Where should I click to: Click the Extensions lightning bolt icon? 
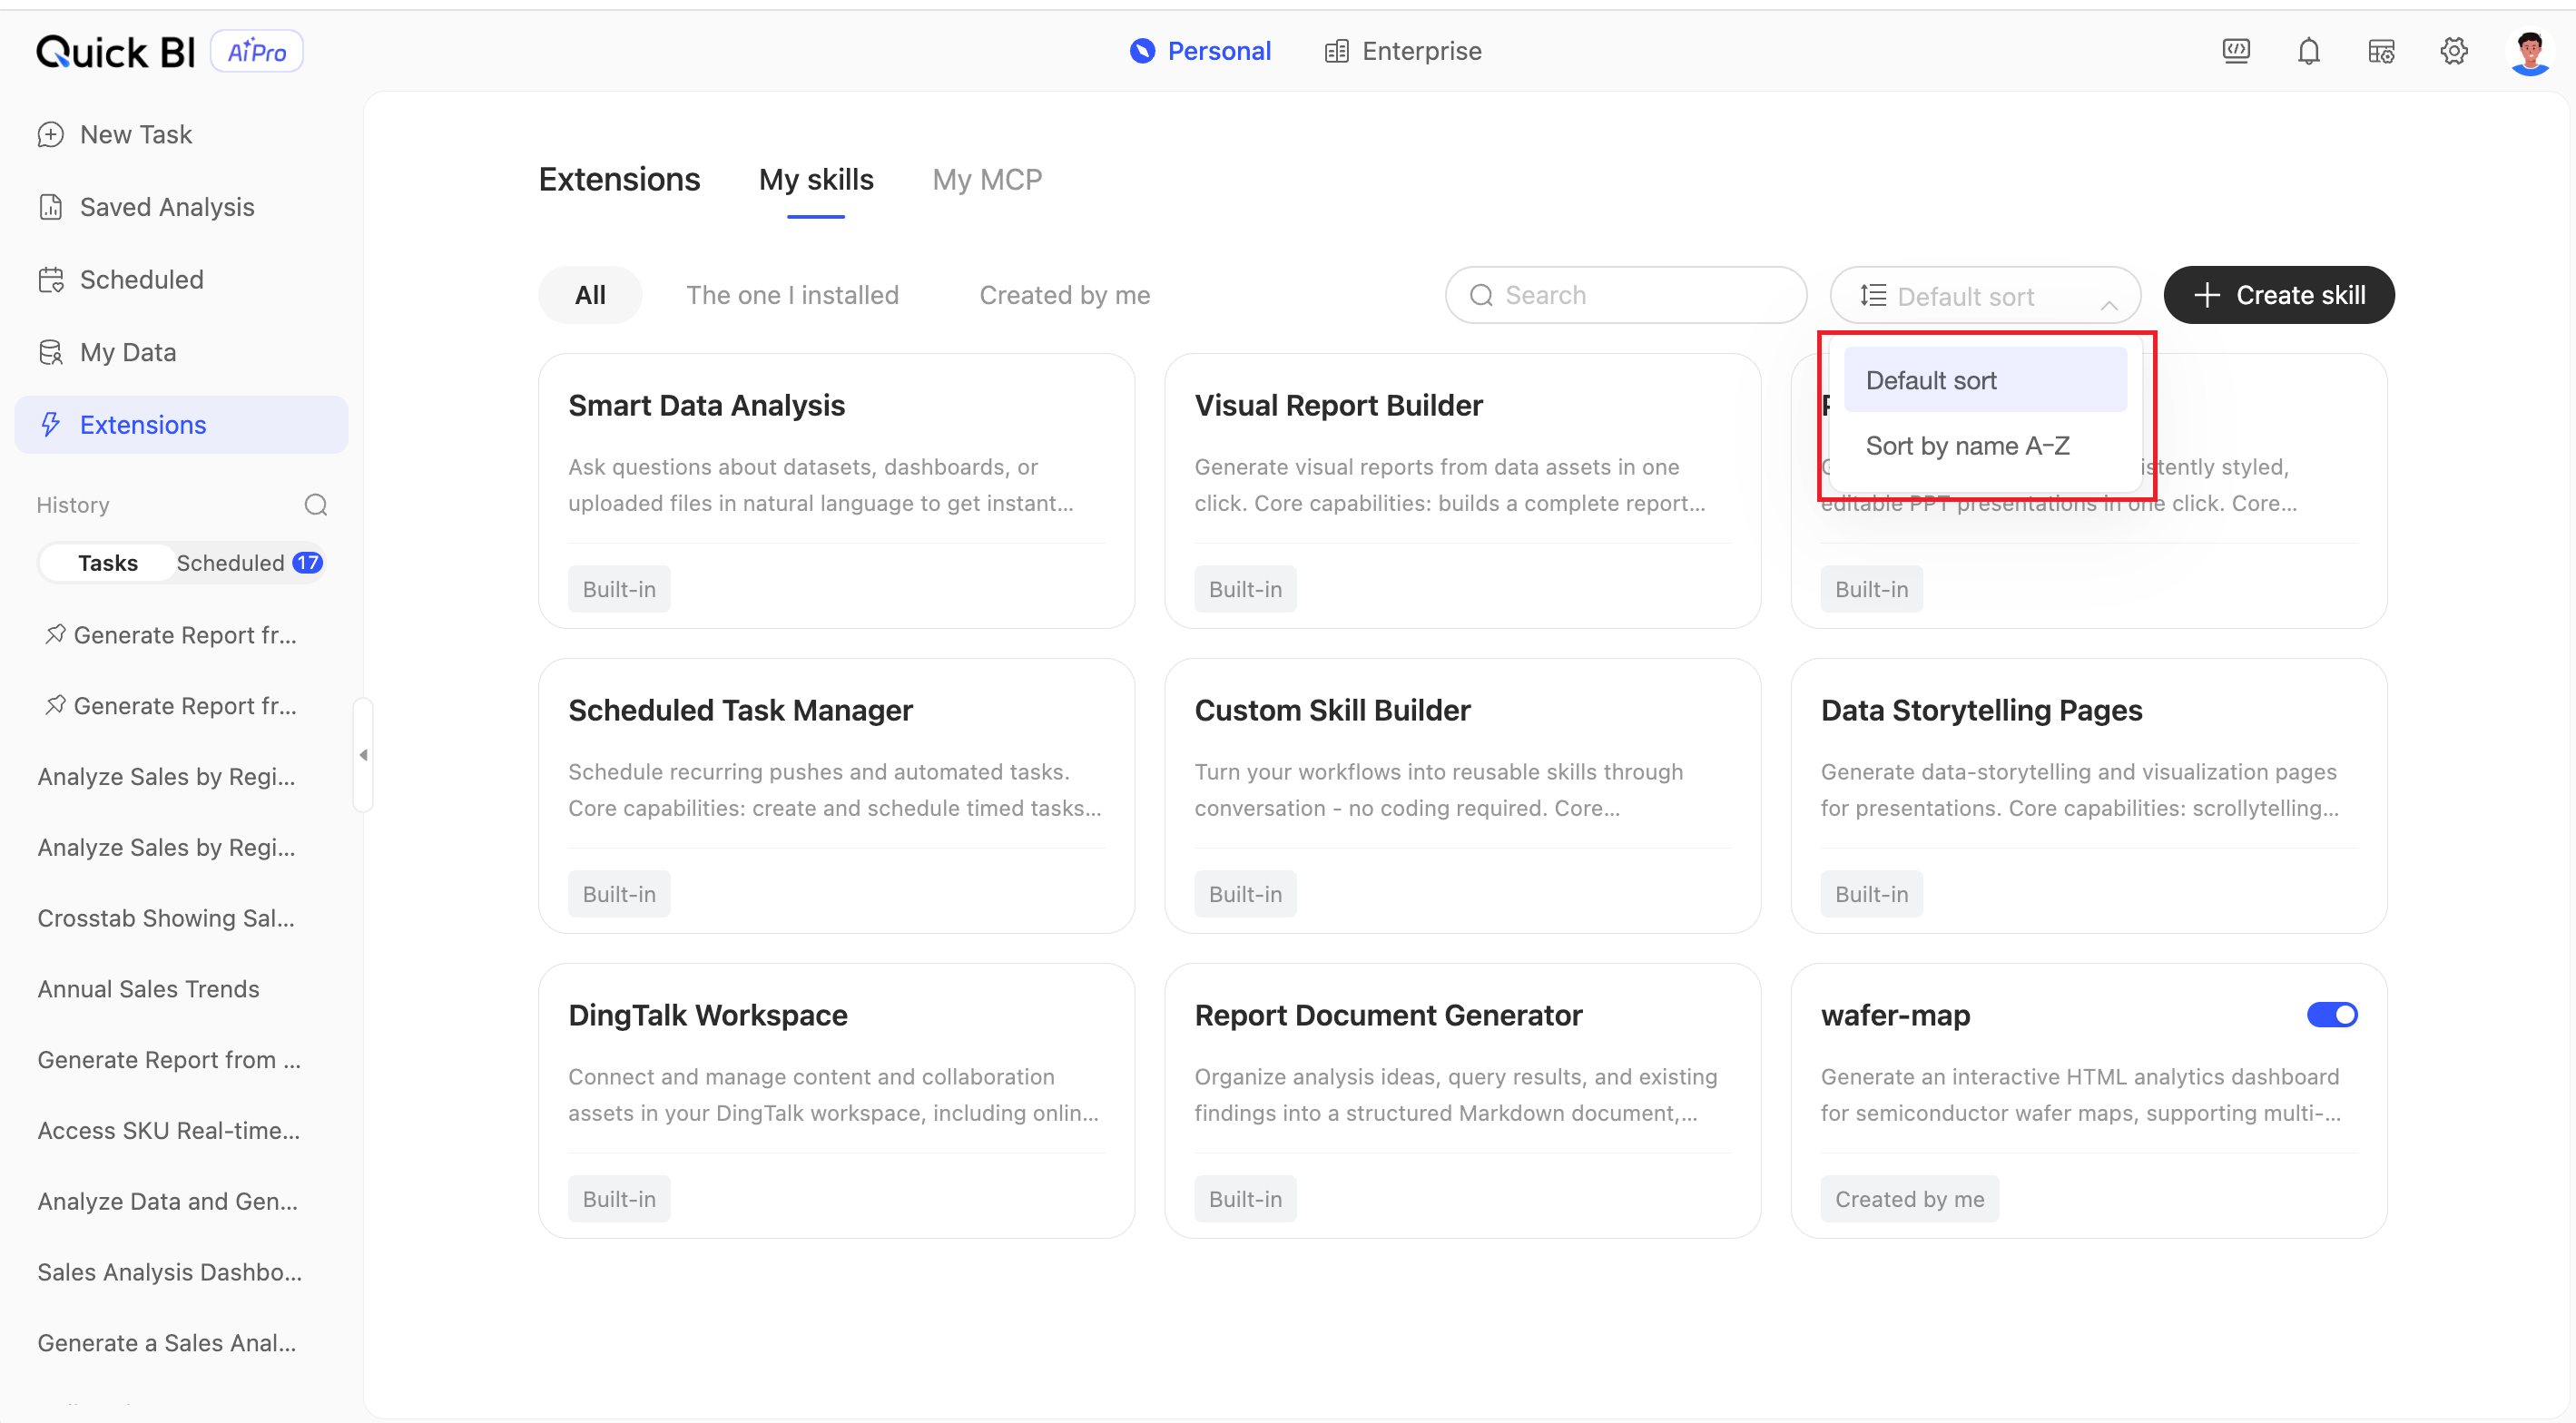pos(51,425)
